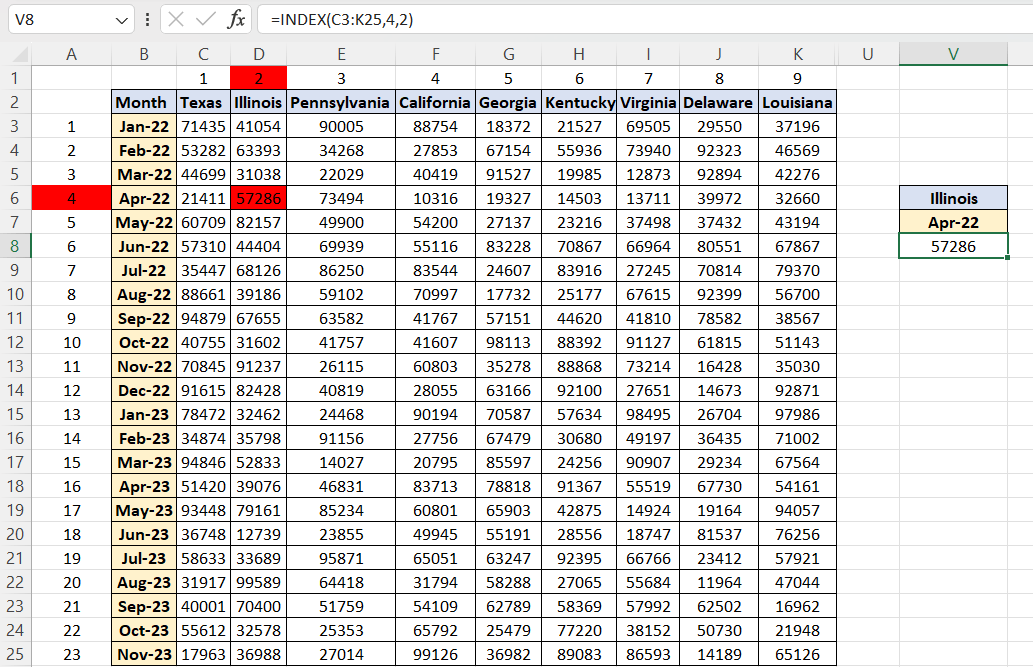The width and height of the screenshot is (1033, 667).
Task: Click the Cancel (X) formula bar icon
Action: [176, 20]
